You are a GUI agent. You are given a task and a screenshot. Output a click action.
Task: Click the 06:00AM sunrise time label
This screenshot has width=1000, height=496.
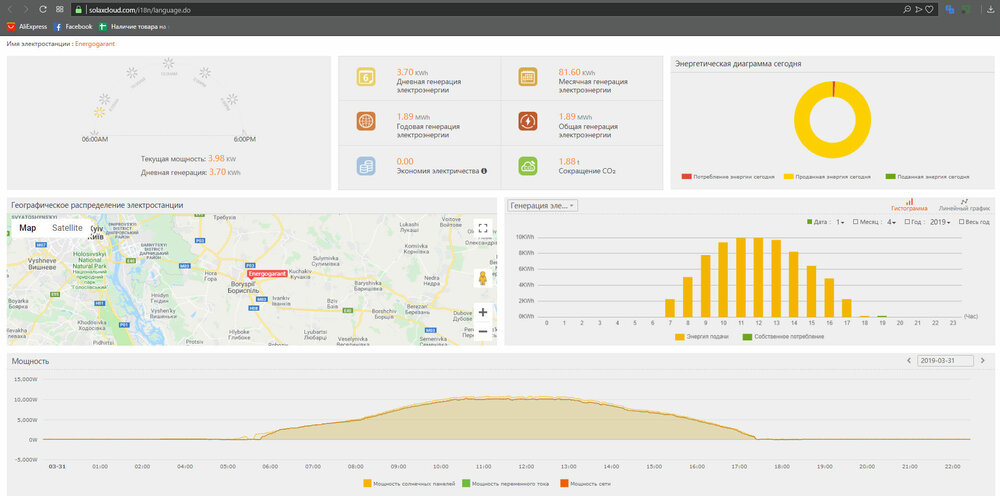coord(94,139)
